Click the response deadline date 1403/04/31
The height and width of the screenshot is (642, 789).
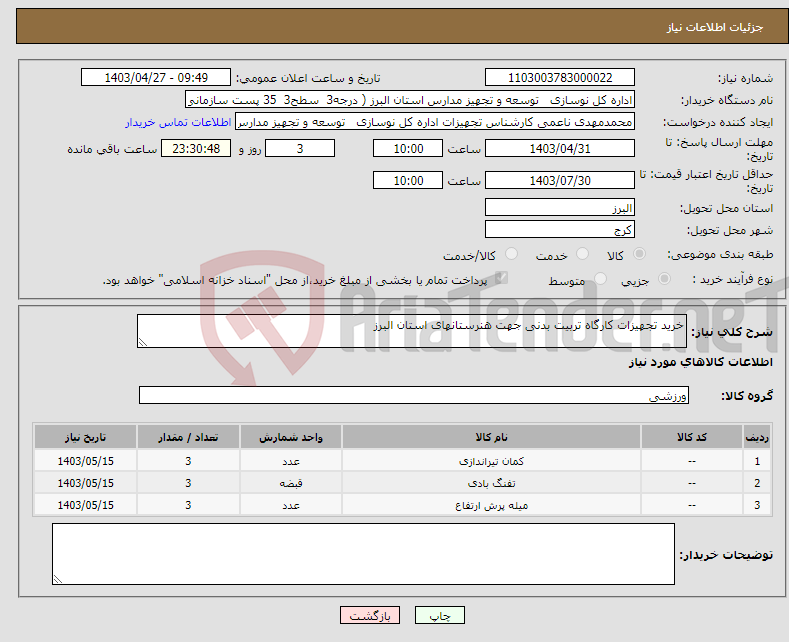[560, 148]
